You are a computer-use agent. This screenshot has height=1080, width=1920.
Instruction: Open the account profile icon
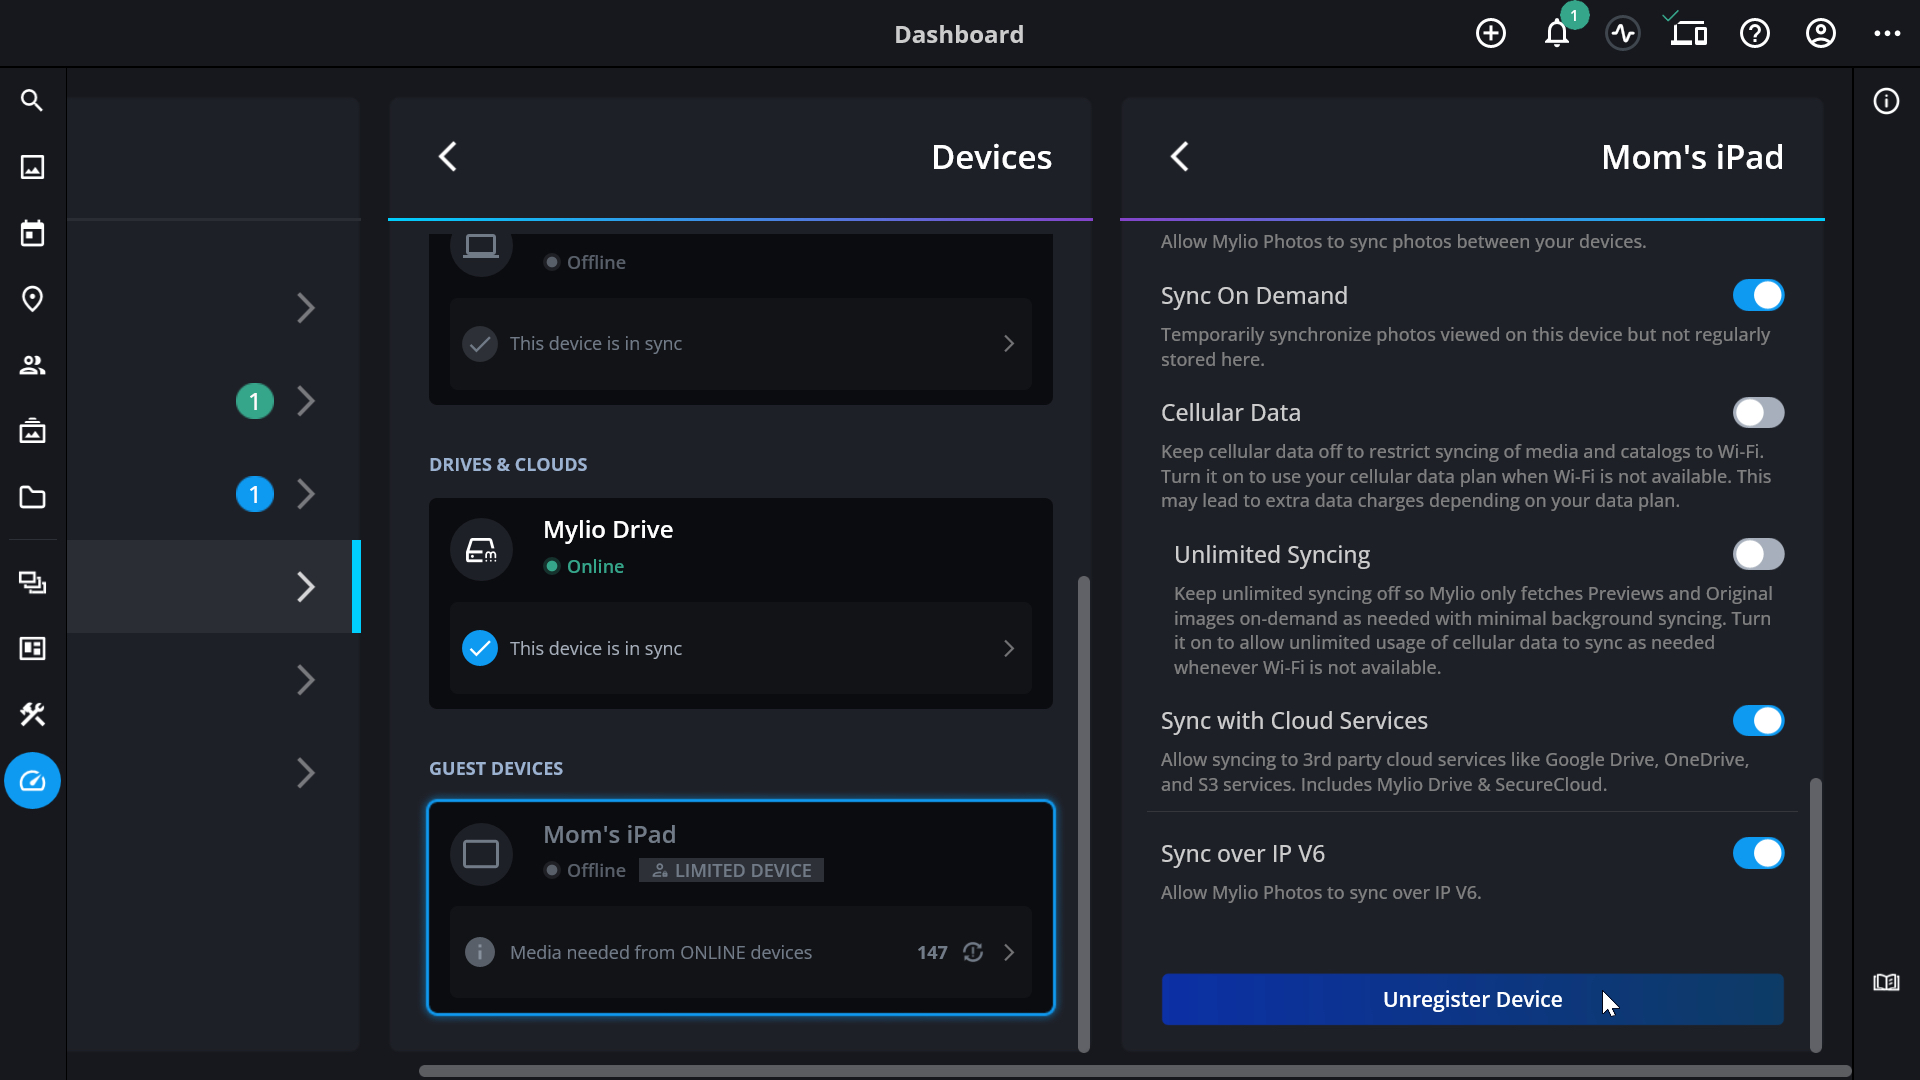(1820, 34)
